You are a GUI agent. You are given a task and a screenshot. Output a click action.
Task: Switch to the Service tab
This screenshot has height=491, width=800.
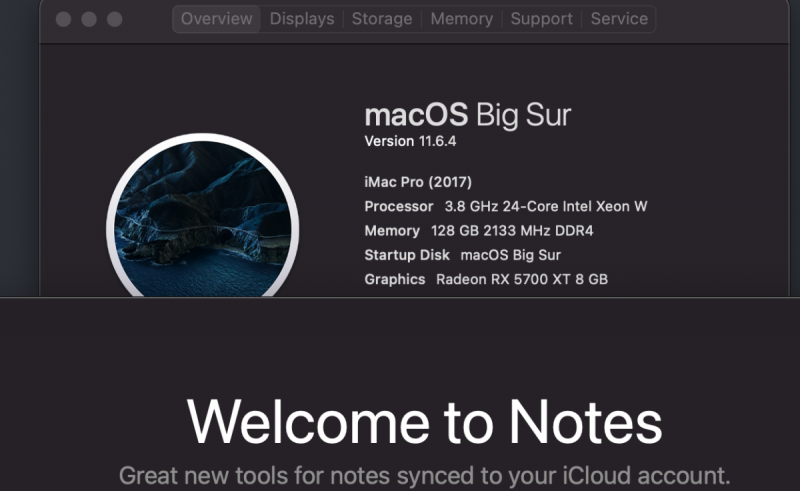tap(619, 19)
